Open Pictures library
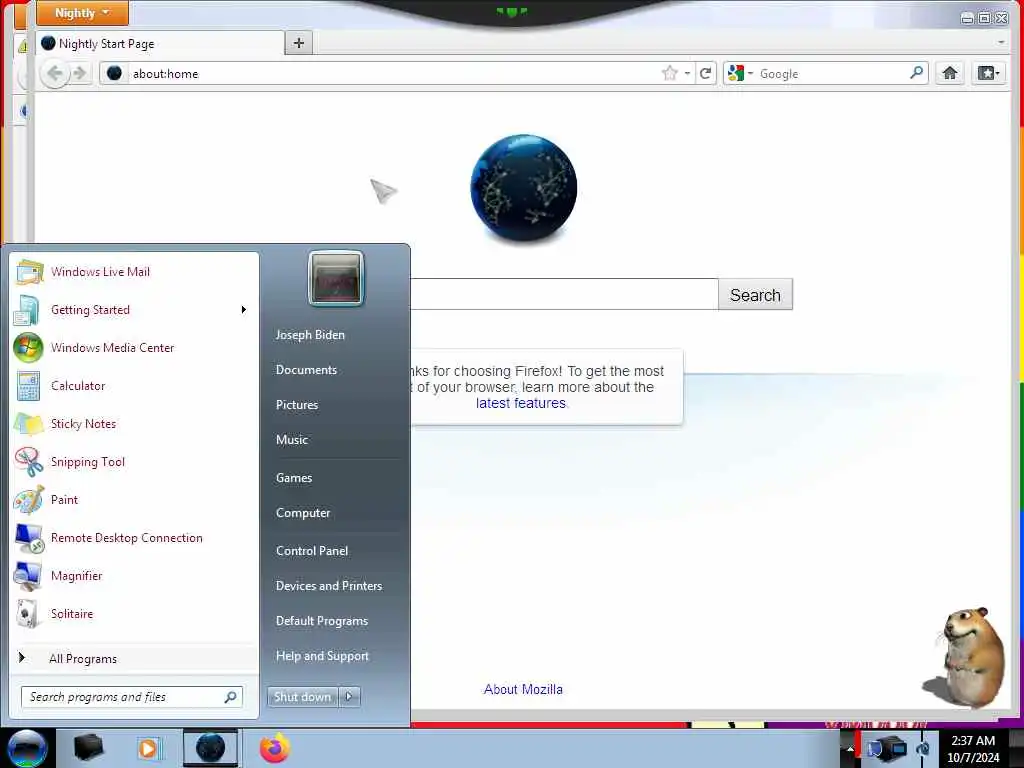Screen dimensions: 1024x768 click(296, 405)
